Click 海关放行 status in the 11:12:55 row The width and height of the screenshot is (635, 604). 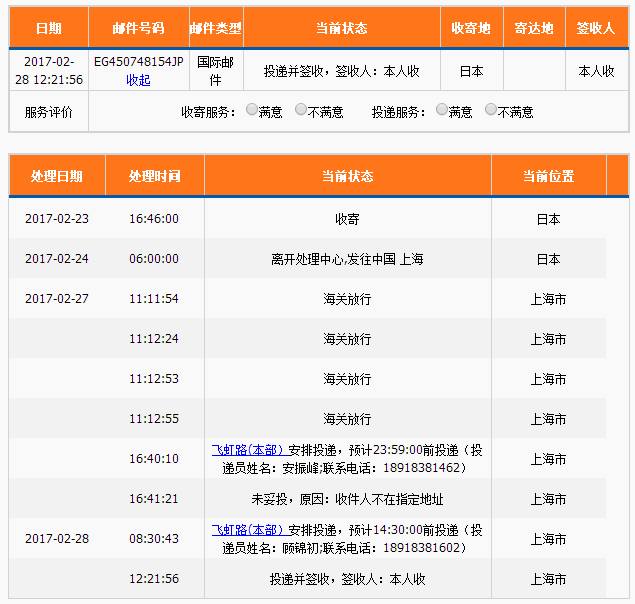347,419
